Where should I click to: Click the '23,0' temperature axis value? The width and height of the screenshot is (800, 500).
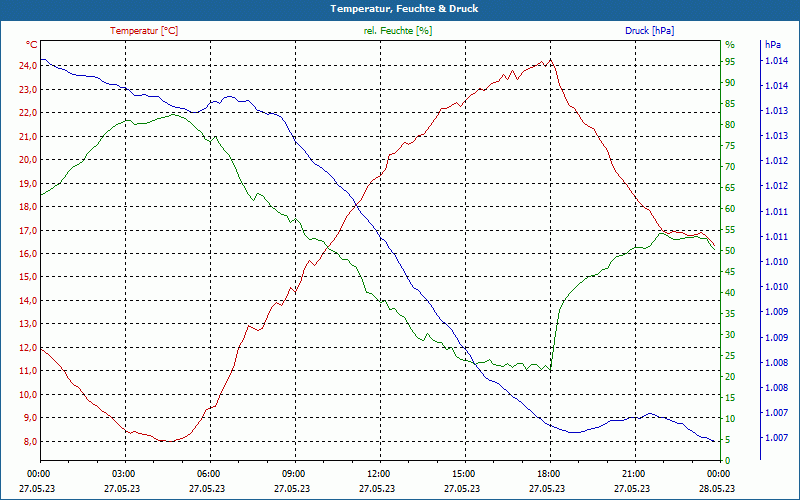pos(28,89)
